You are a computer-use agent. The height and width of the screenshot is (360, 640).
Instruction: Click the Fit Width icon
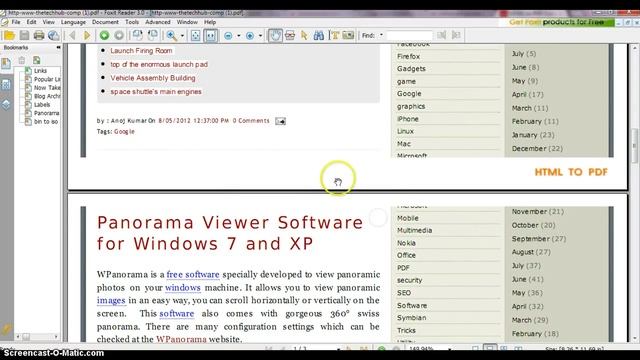pyautogui.click(x=211, y=36)
